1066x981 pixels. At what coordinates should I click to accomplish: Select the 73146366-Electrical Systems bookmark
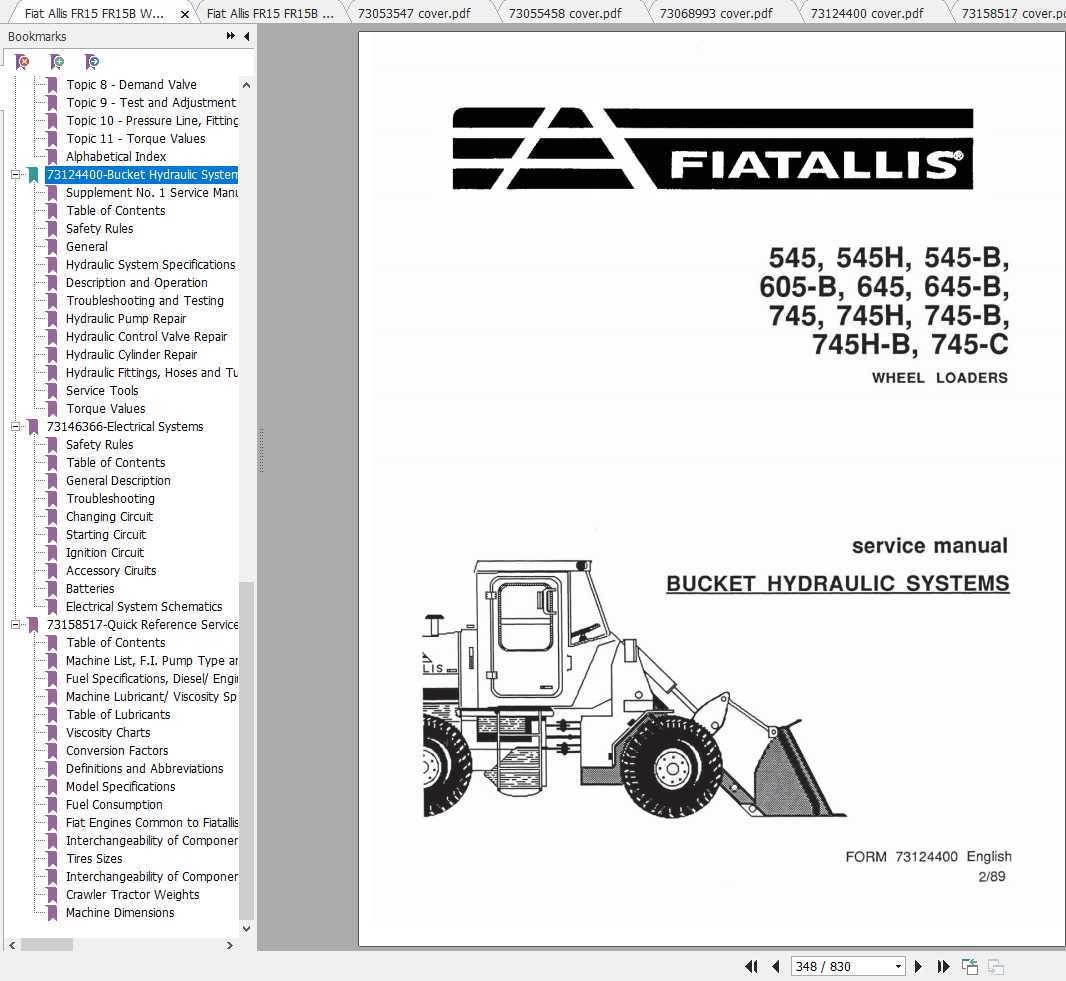(124, 427)
